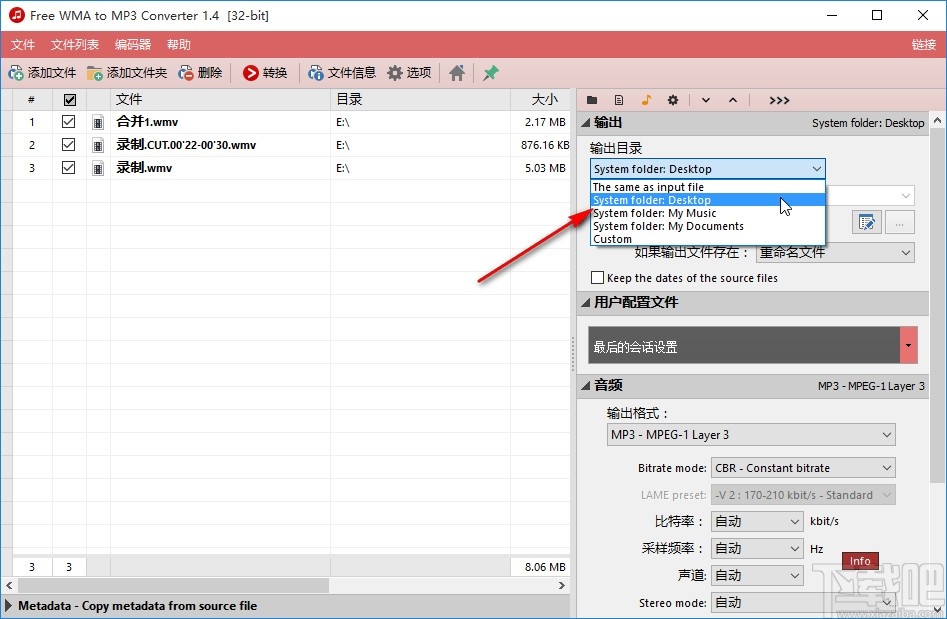Click the 添加文件 (Add Files) icon

17,72
